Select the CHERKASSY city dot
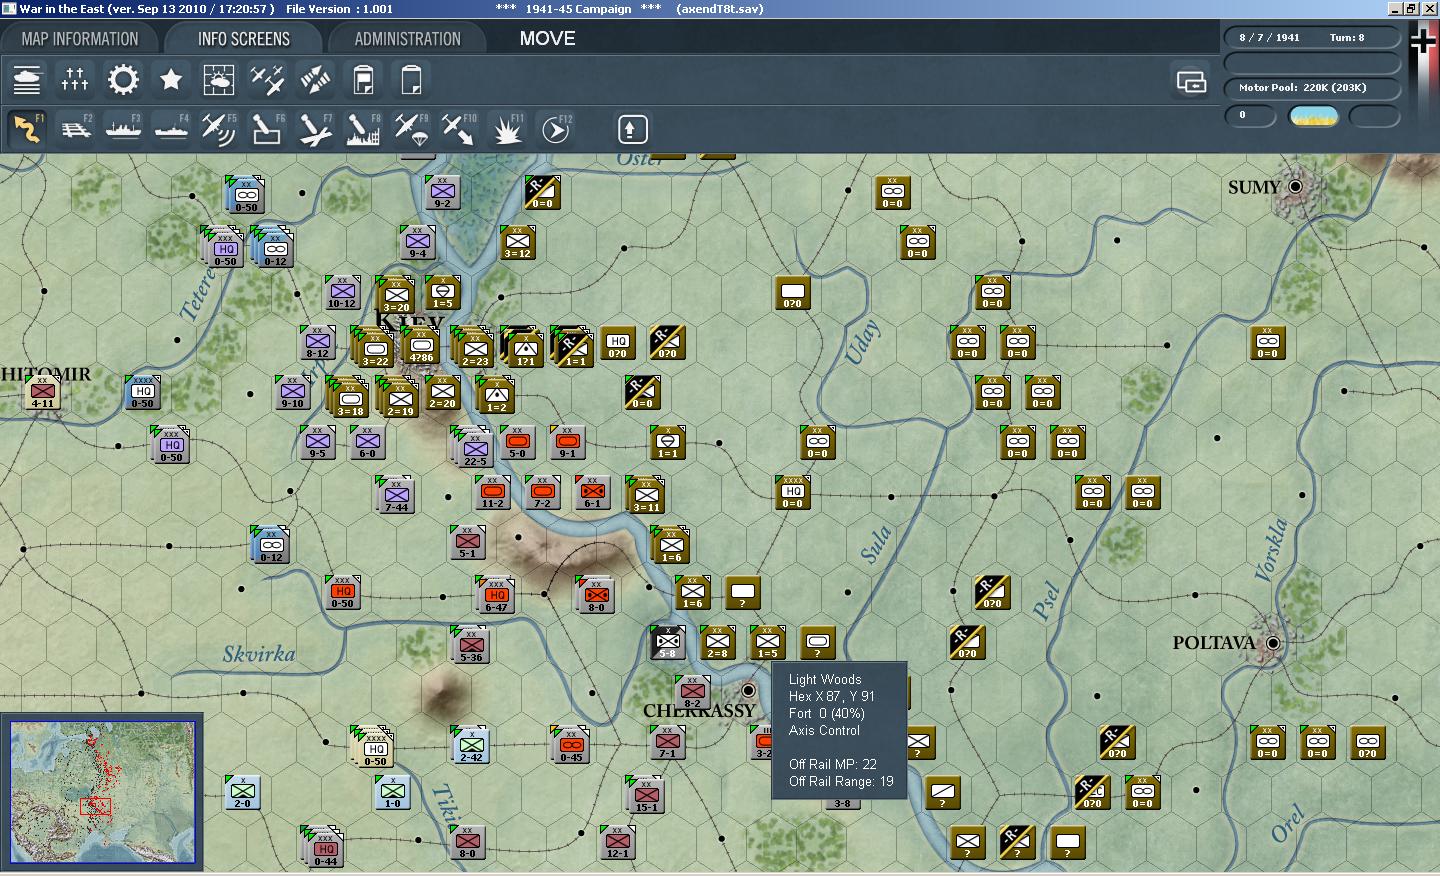This screenshot has width=1440, height=876. click(748, 691)
